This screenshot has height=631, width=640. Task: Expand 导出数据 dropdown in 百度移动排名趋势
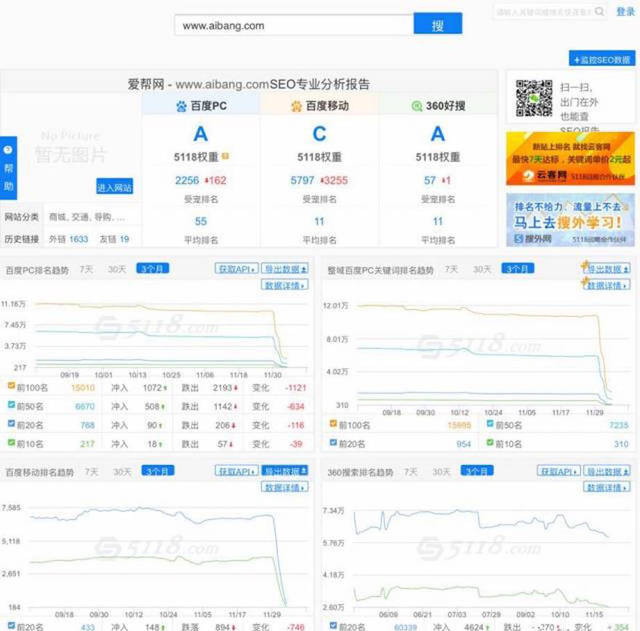click(x=284, y=471)
